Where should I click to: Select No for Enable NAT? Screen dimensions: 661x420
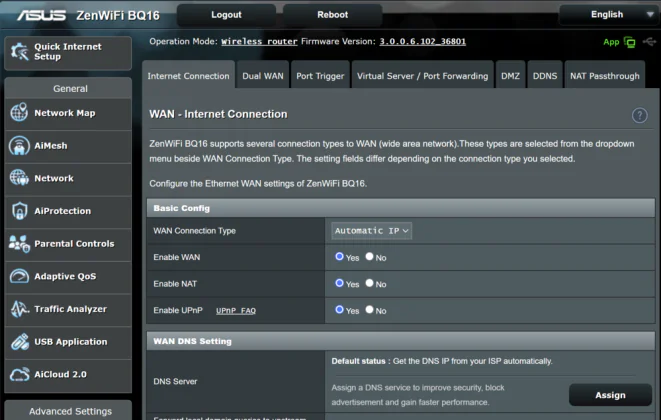(369, 283)
